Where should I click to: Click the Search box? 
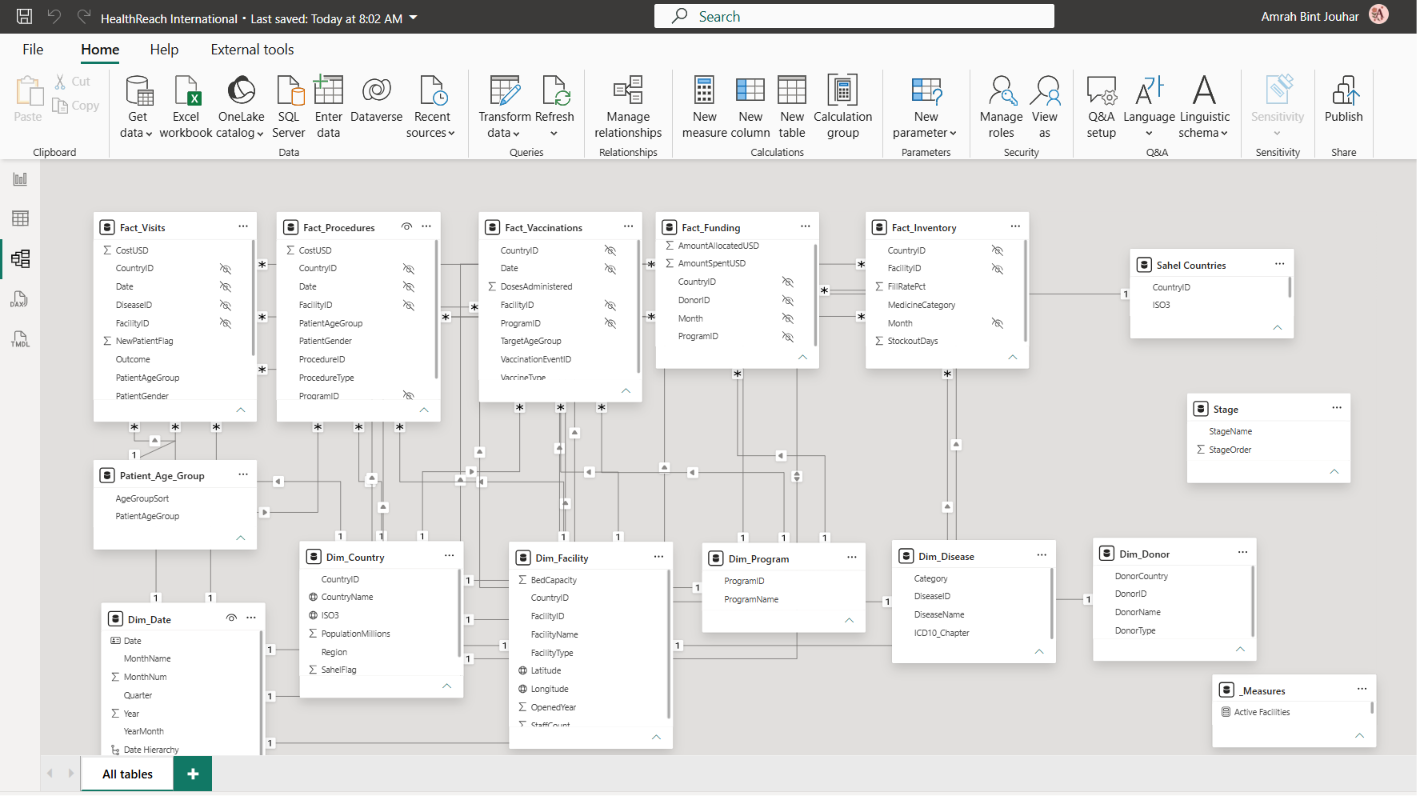pyautogui.click(x=854, y=16)
